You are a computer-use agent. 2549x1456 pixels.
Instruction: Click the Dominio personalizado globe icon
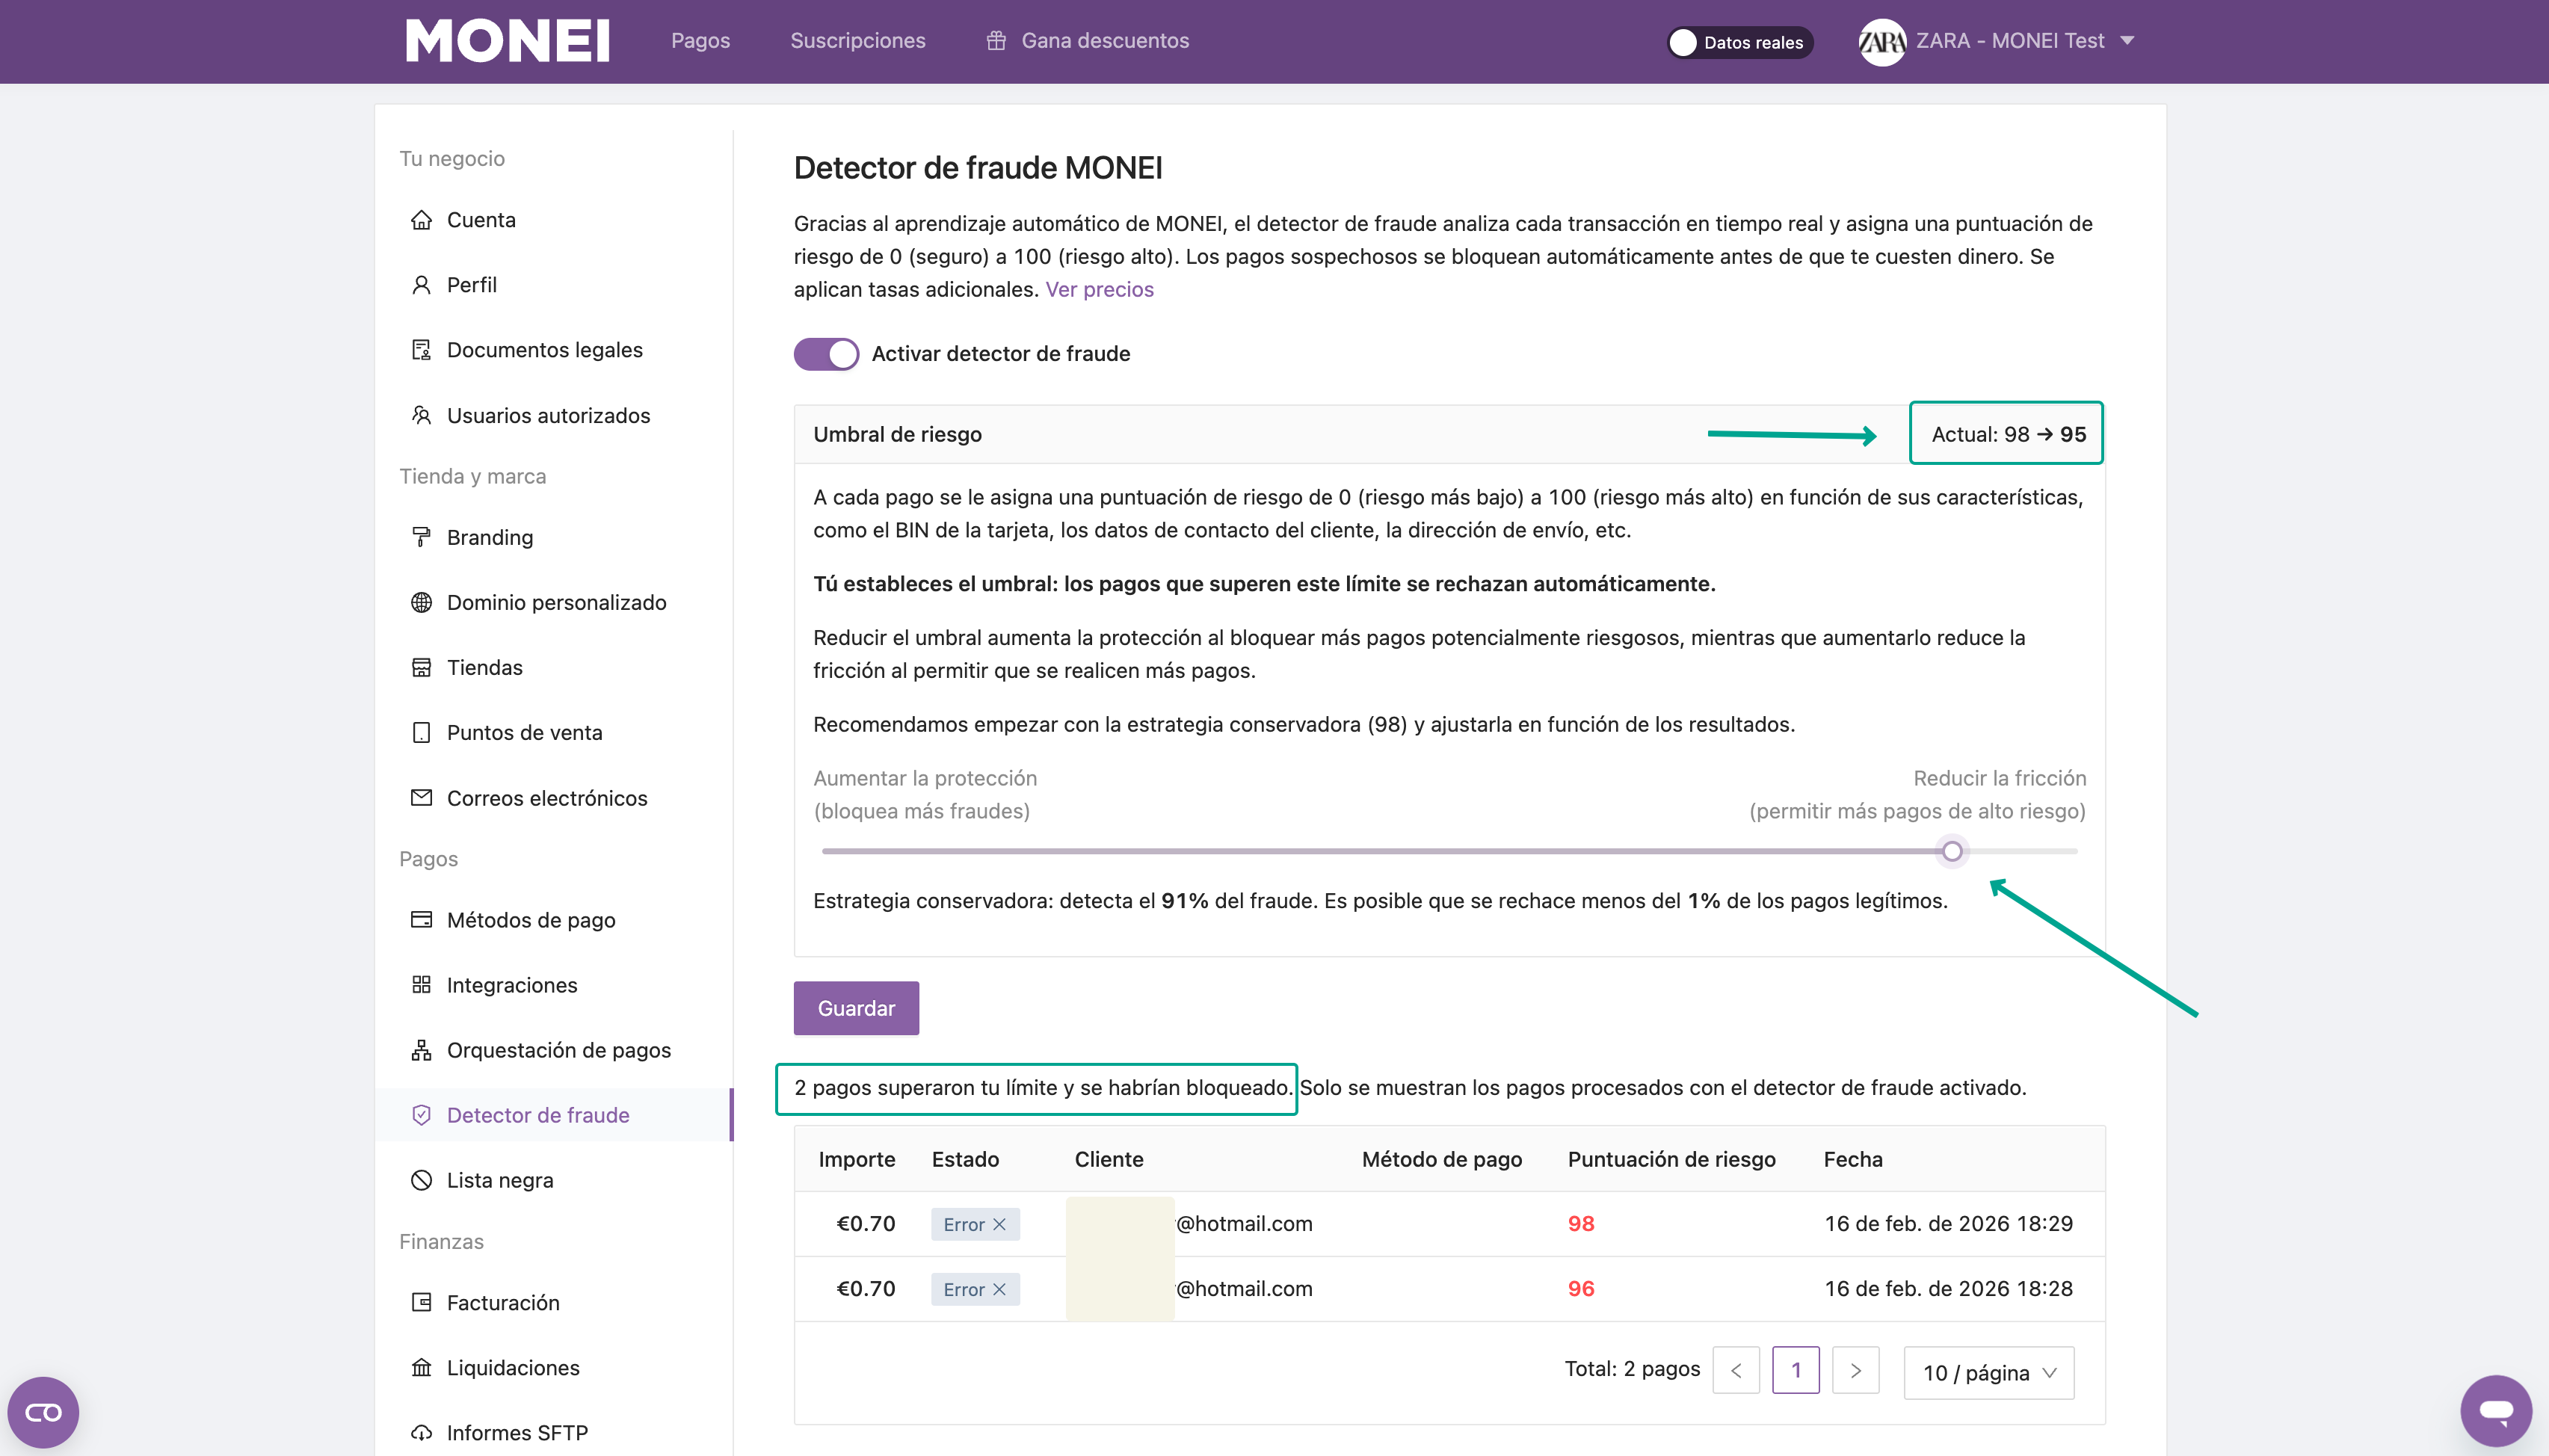click(421, 602)
